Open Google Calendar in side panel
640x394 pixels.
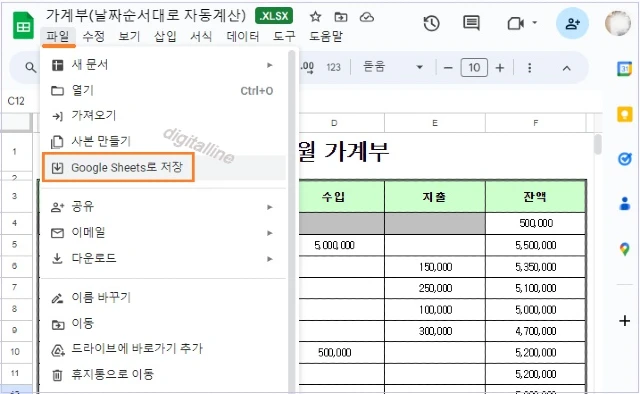[624, 69]
